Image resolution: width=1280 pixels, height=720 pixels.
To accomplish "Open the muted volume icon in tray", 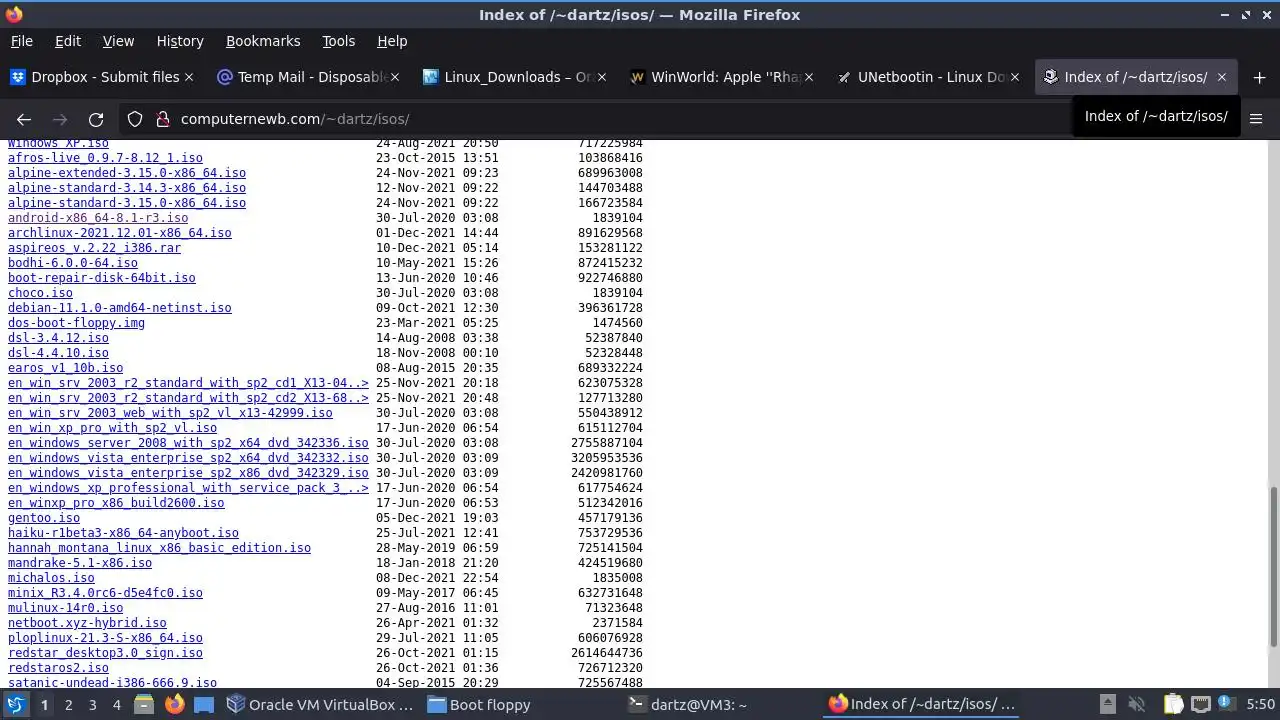I will [1136, 704].
